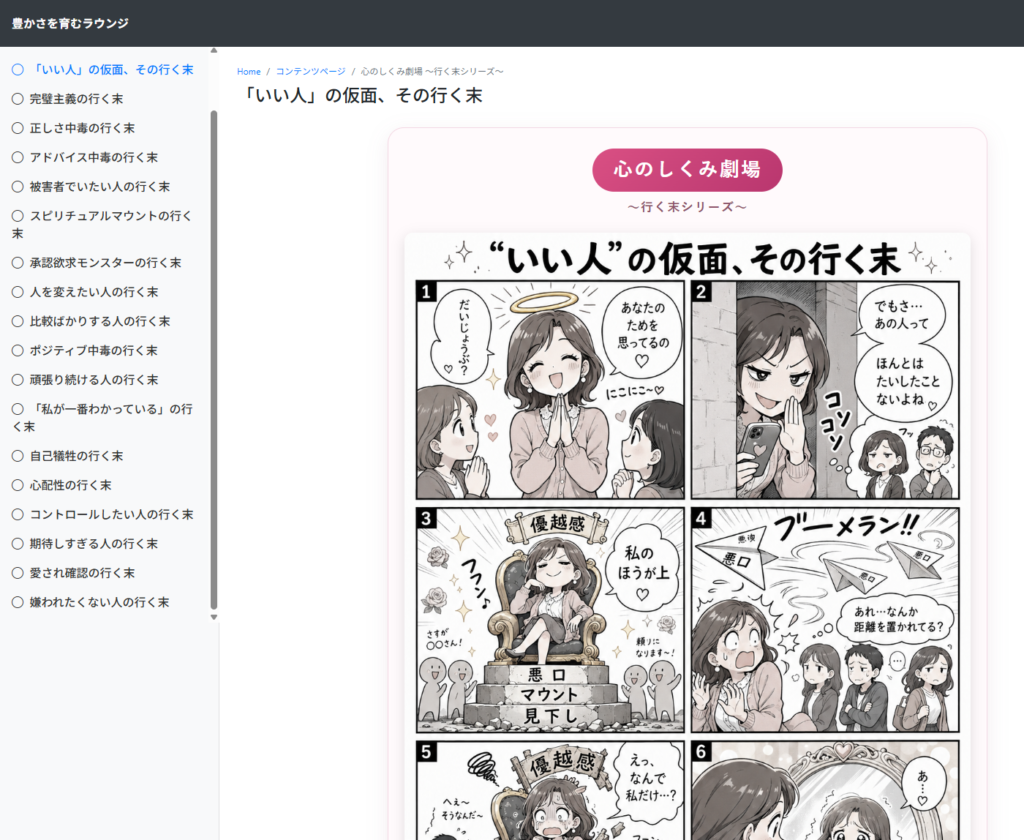Click manga panel 4 with ブーメラン planes
1024x840 pixels.
(825, 620)
